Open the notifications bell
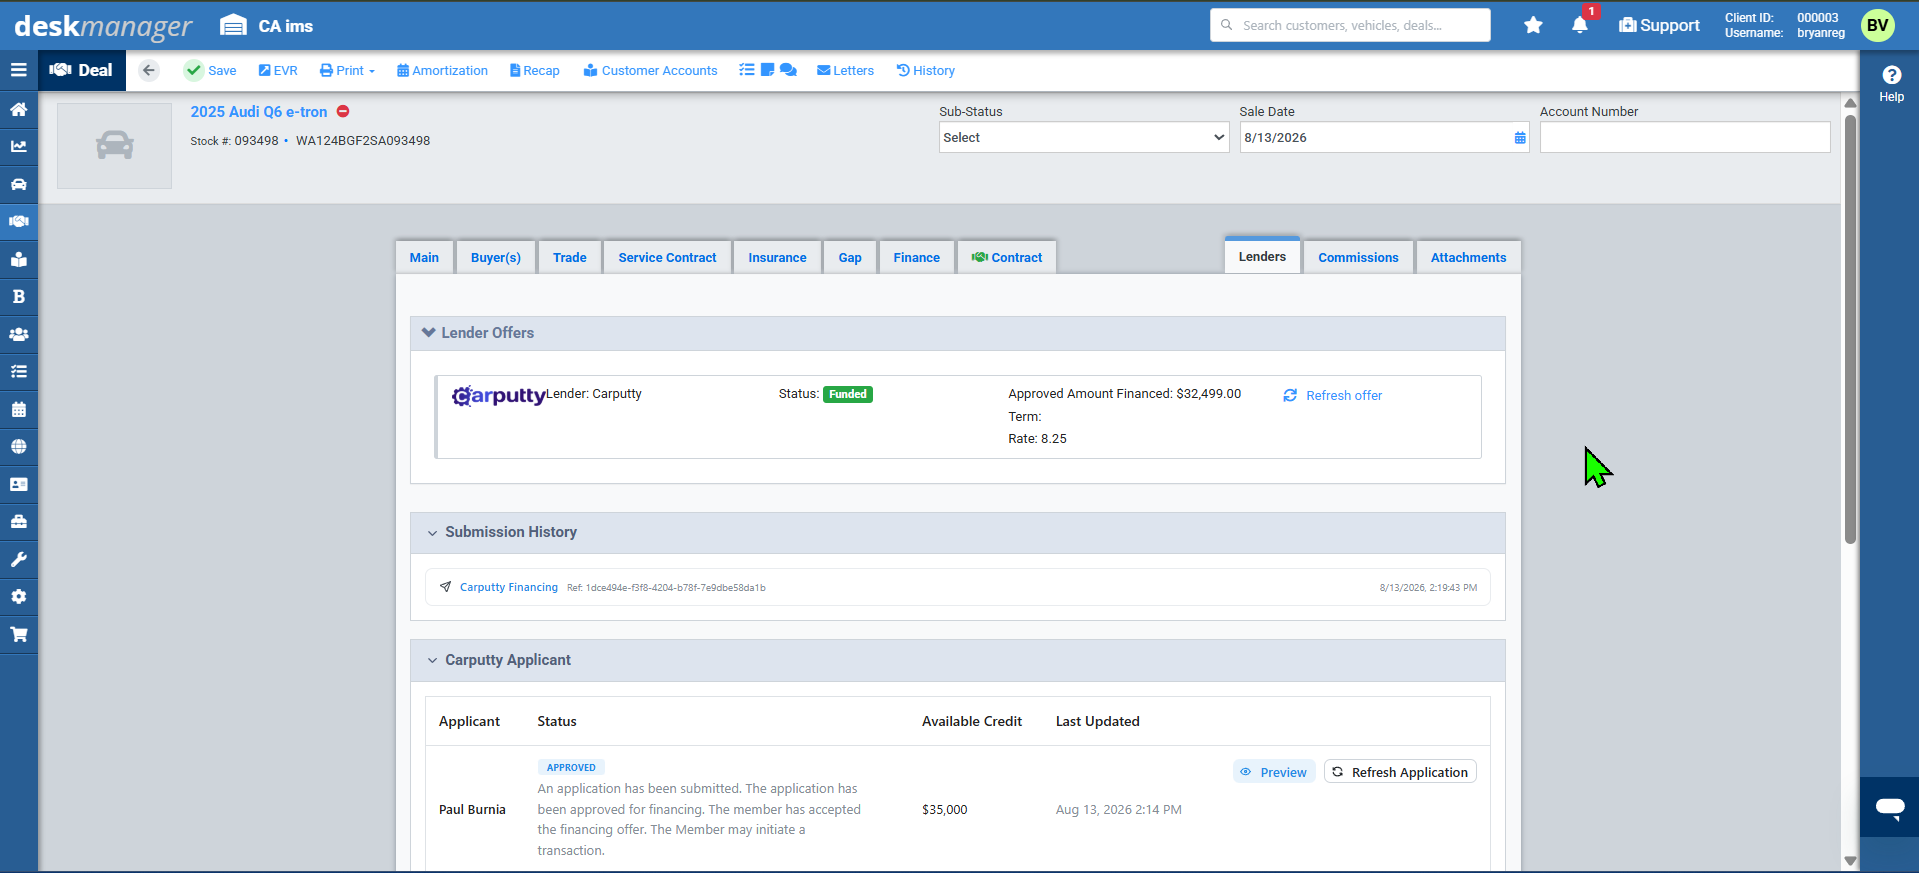This screenshot has height=873, width=1919. pos(1580,25)
